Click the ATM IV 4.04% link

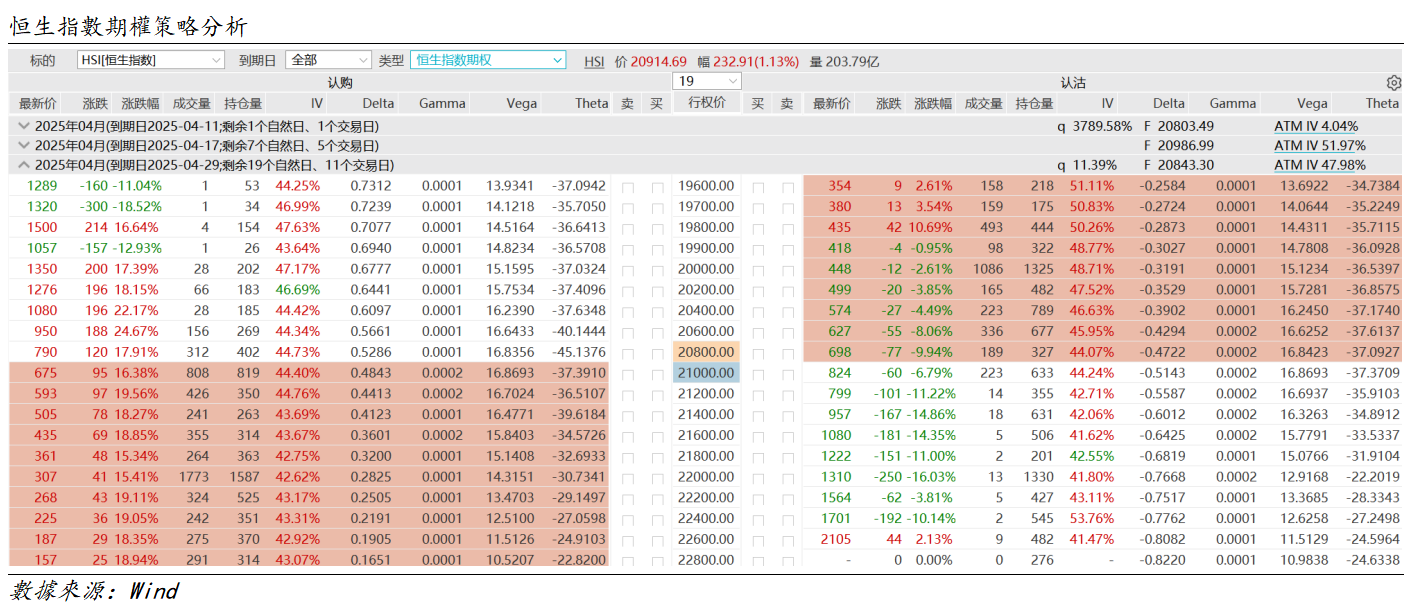point(1316,127)
